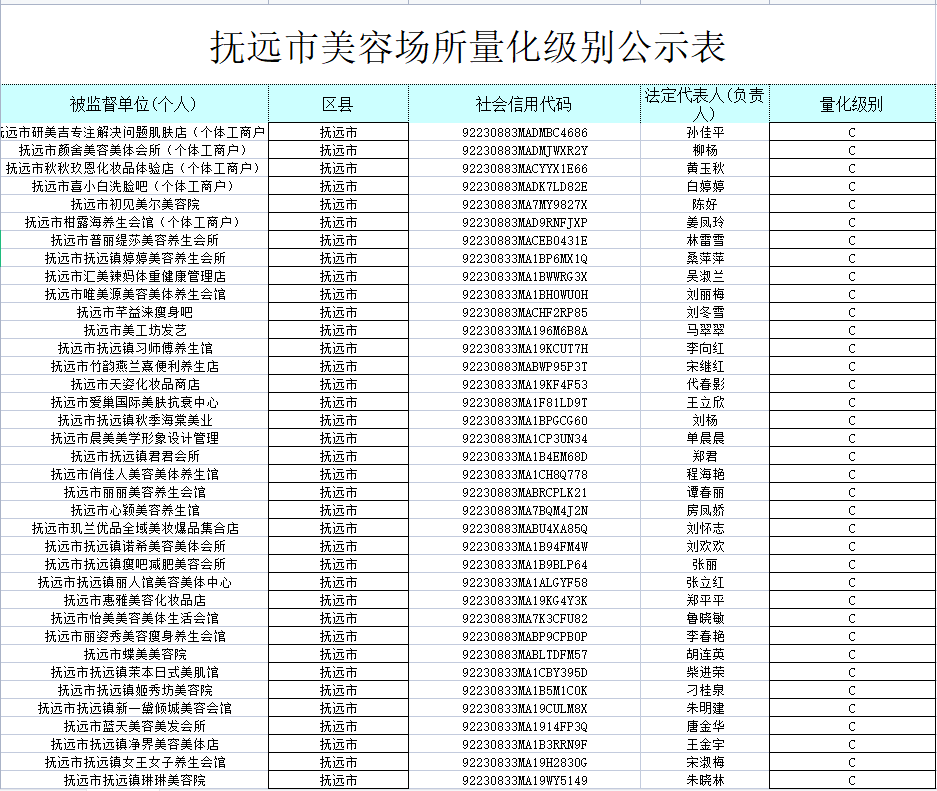
Task: Select 抚远市汇美辣妈体重健康管理店 cell
Action: (x=135, y=276)
